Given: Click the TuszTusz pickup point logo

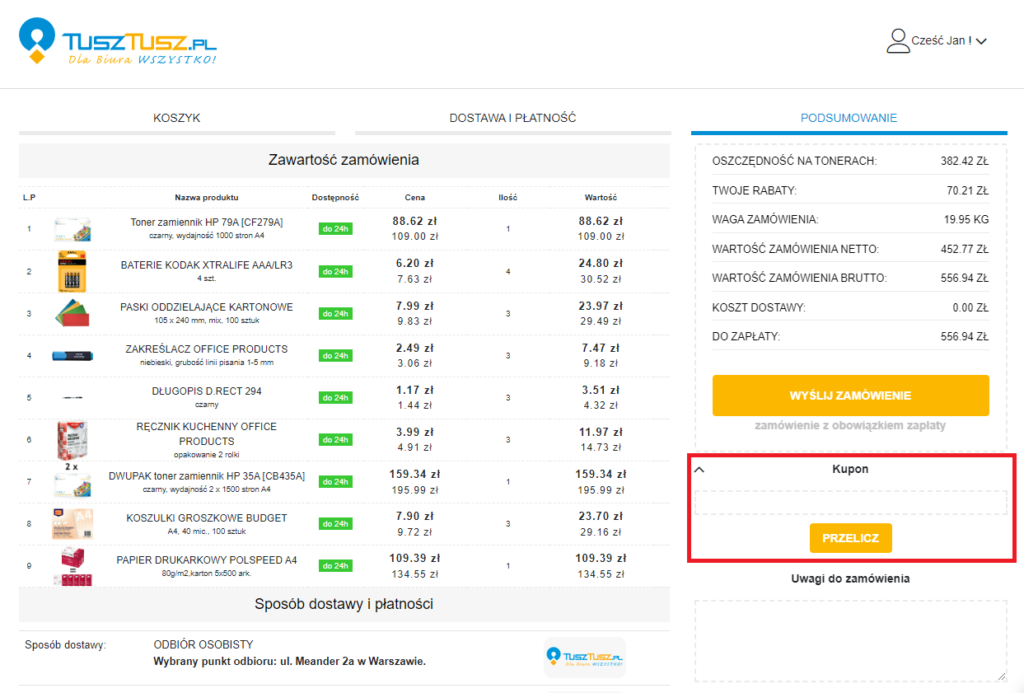Looking at the screenshot, I should [584, 657].
